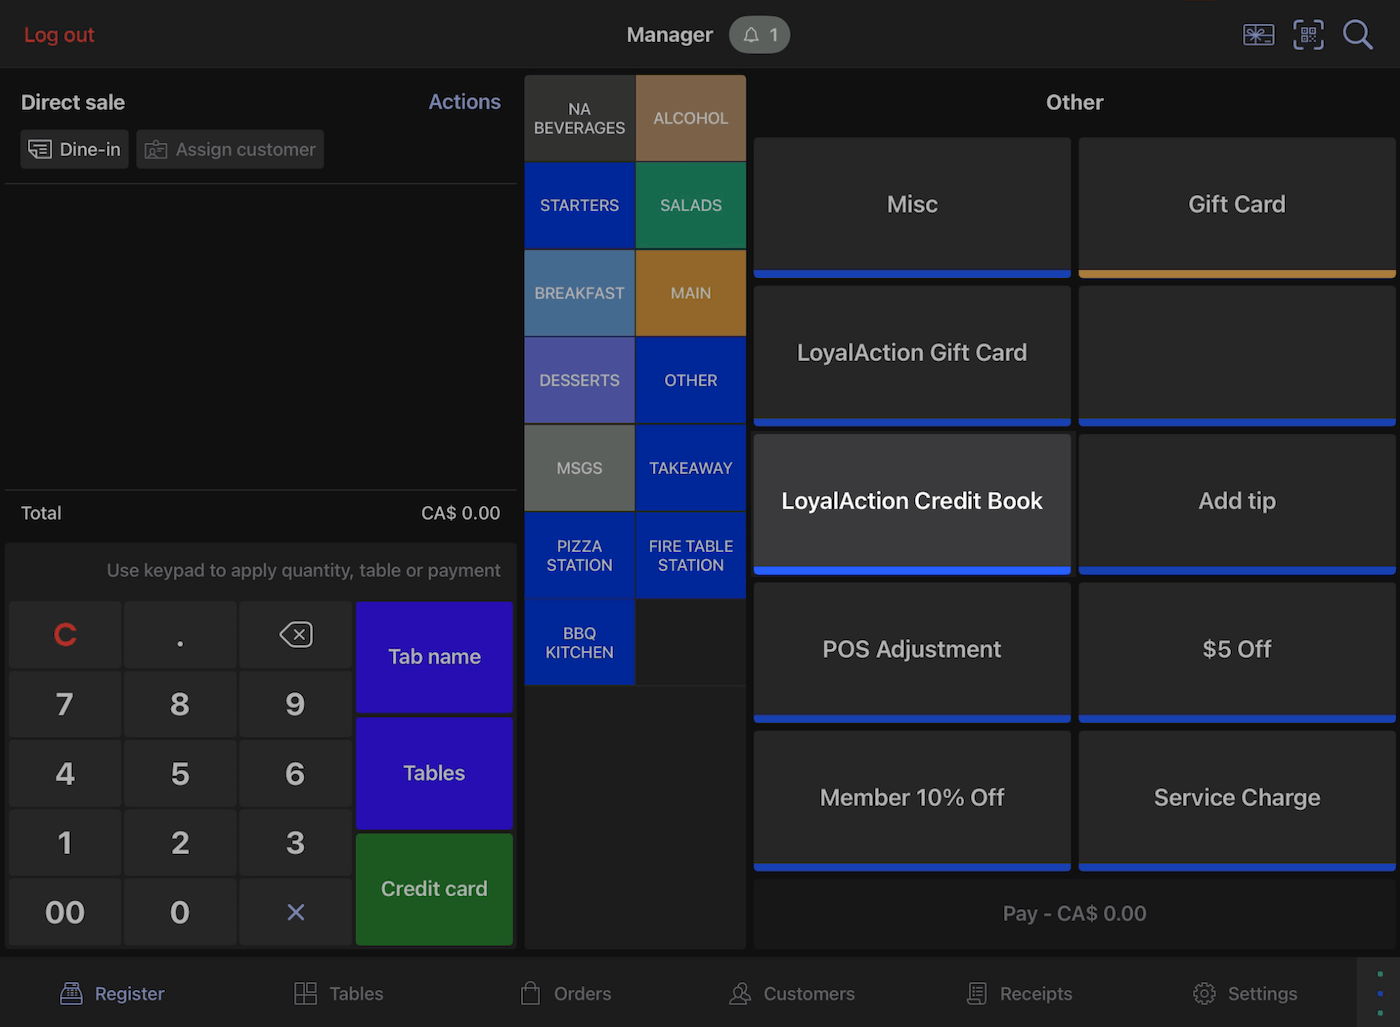Add LoyalAction Gift Card item
The height and width of the screenshot is (1027, 1400).
[912, 355]
